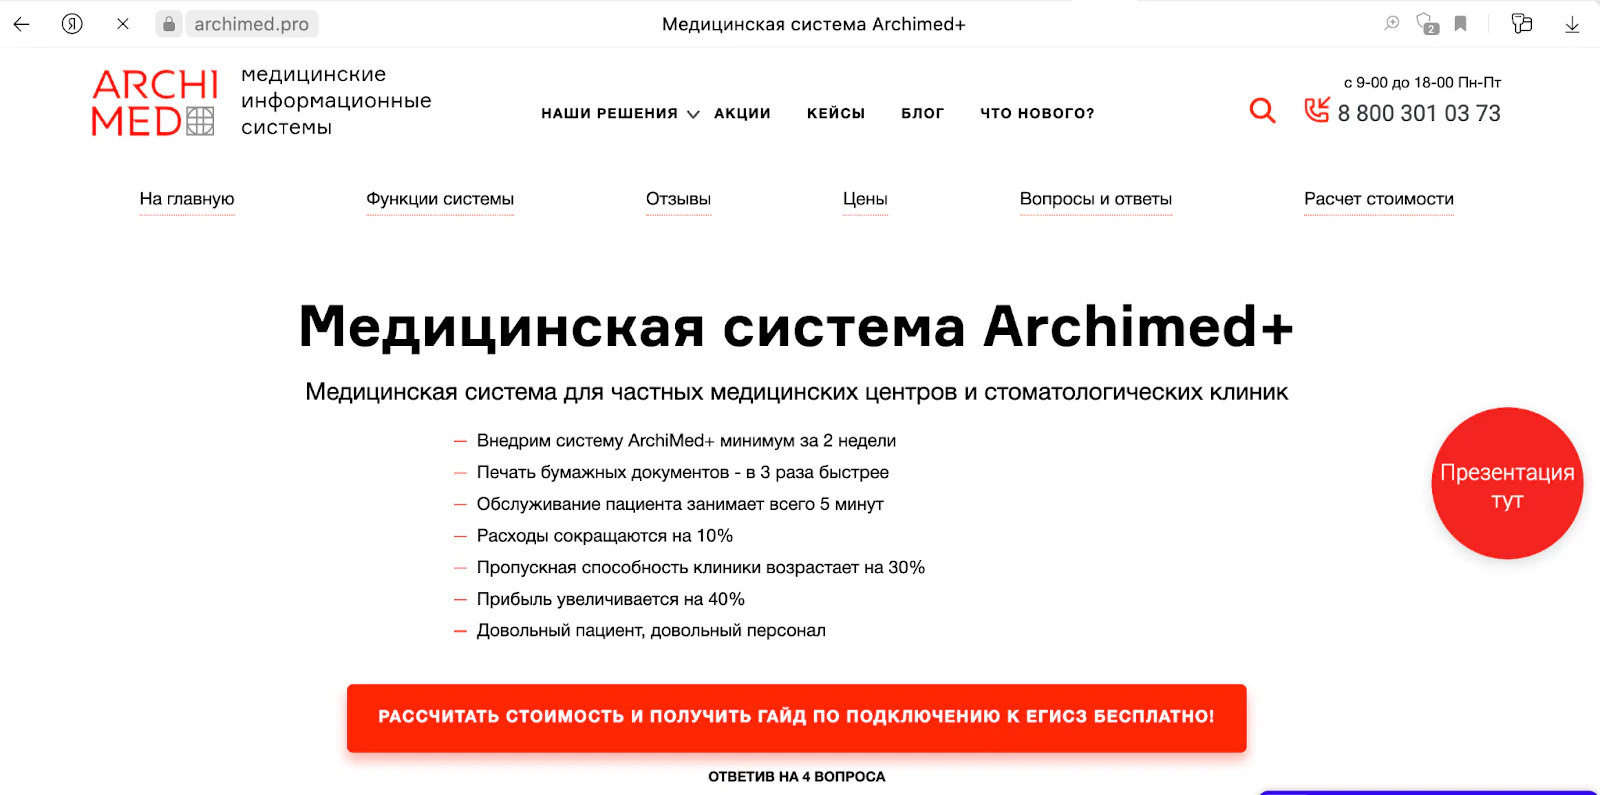This screenshot has height=795, width=1600.
Task: Click 'Обслуживание пациента занимает всего 5 минут'
Action: 680,504
